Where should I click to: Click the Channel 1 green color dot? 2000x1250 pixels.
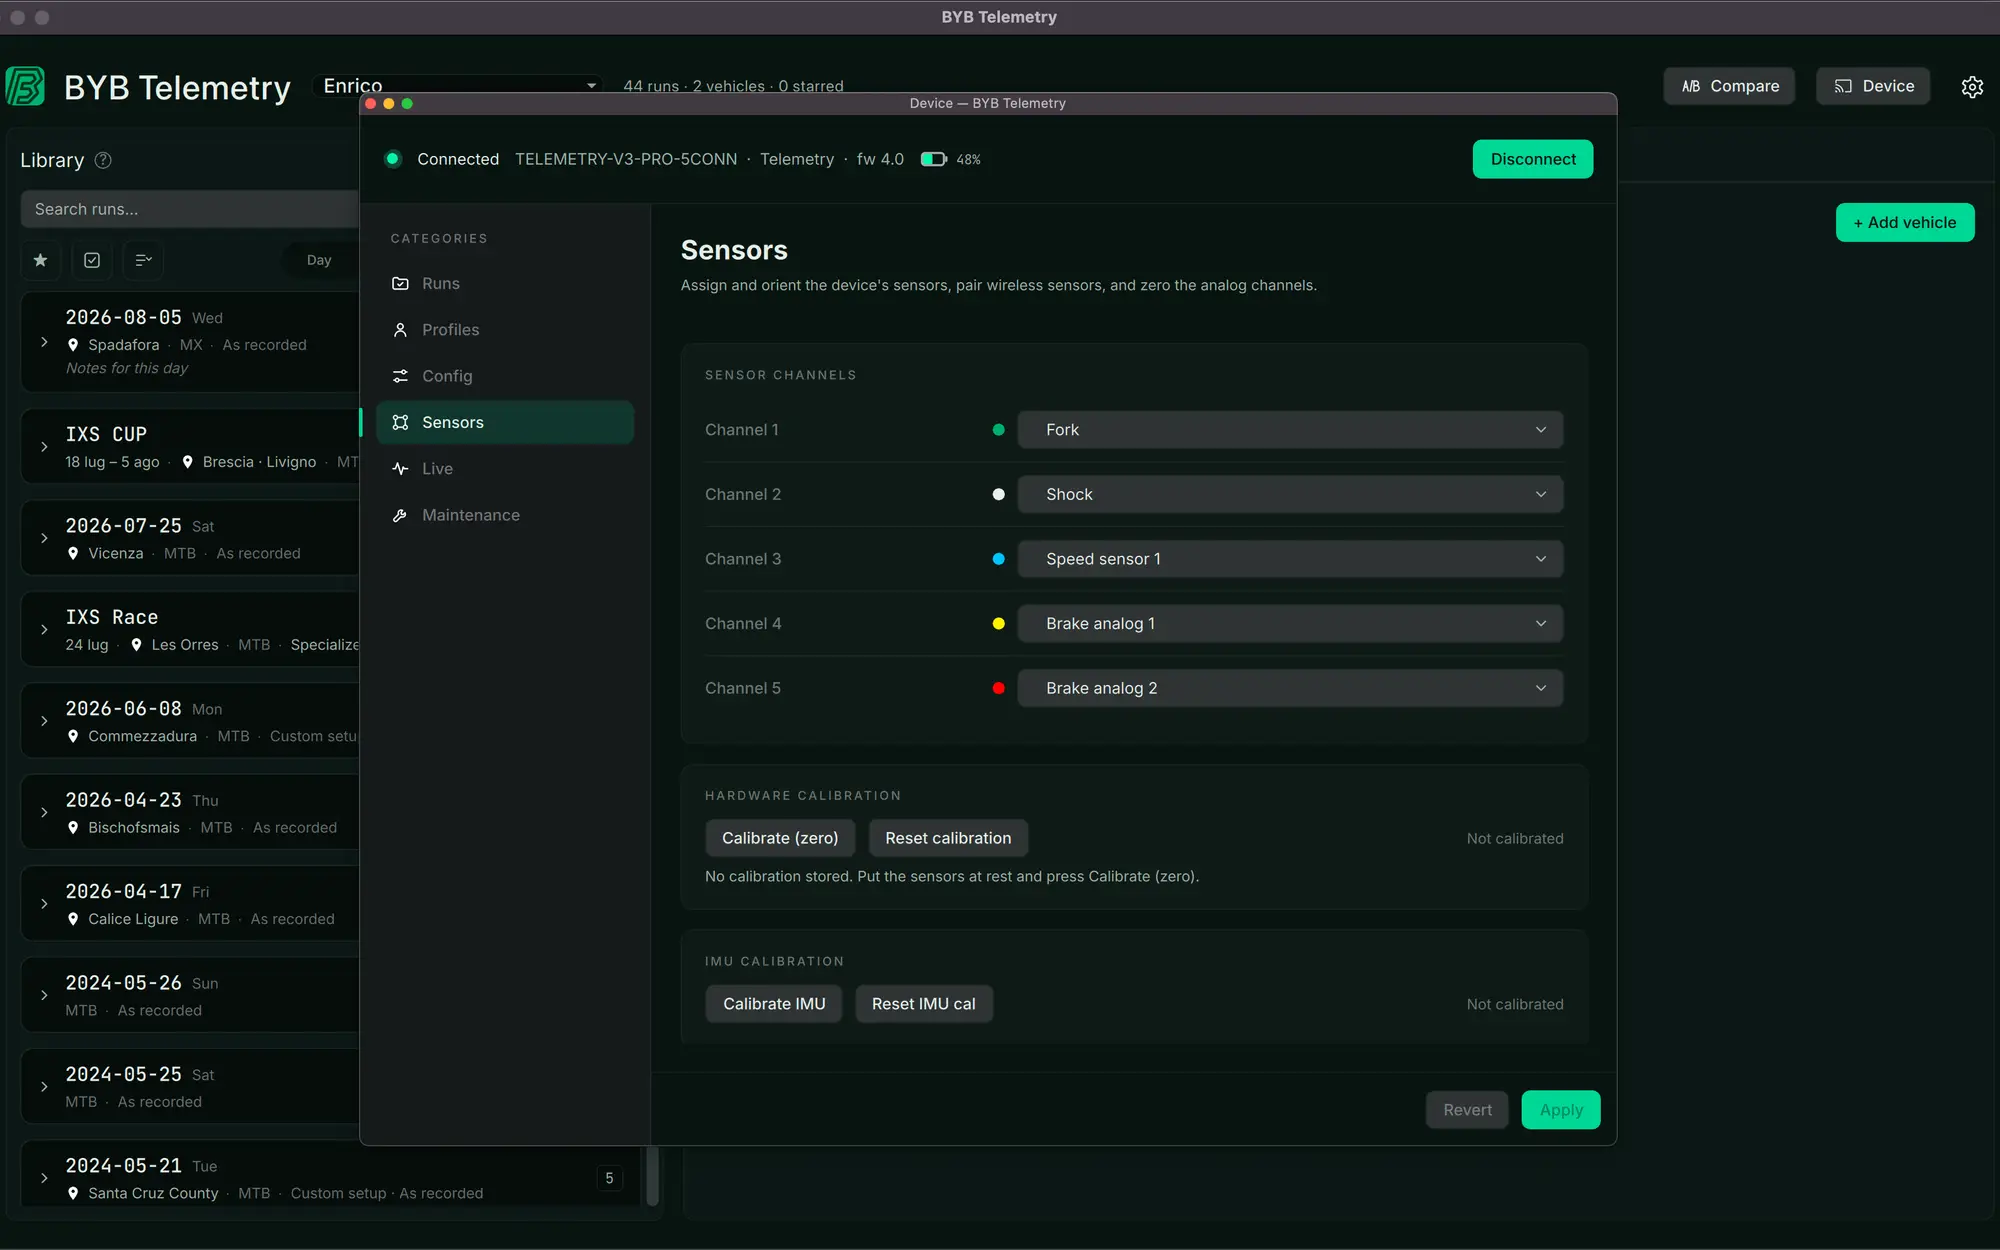[x=998, y=430]
